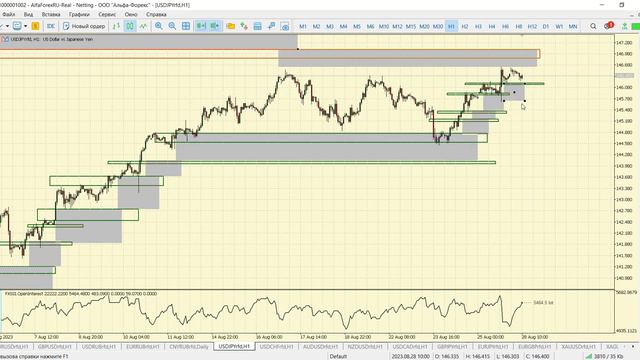Select the M2 timeframe
640x360 pixels.
pos(316,26)
